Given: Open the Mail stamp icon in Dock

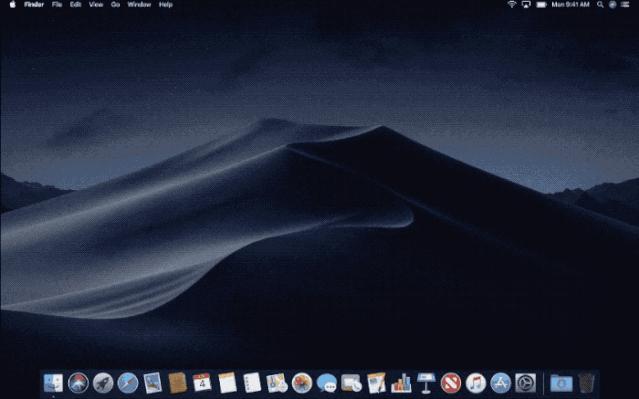Looking at the screenshot, I should [x=153, y=383].
